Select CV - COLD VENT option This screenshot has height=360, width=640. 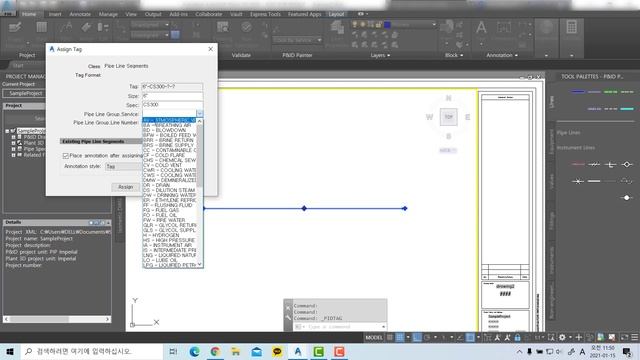click(x=169, y=165)
